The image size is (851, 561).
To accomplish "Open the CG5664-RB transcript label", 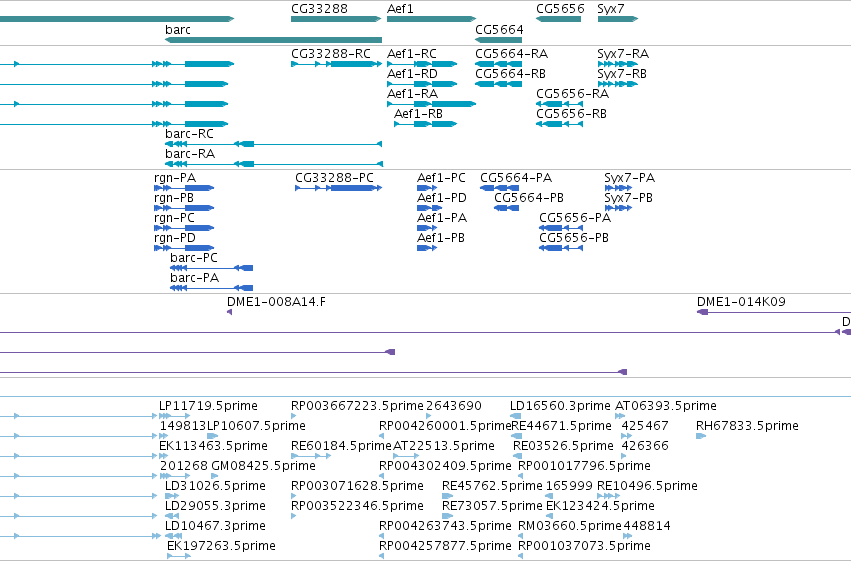I will pyautogui.click(x=510, y=74).
